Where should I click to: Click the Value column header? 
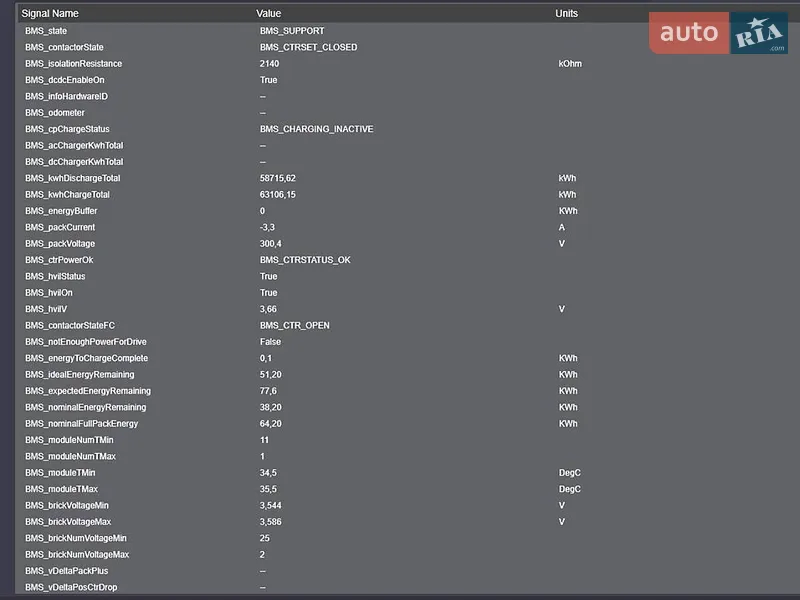[x=268, y=14]
